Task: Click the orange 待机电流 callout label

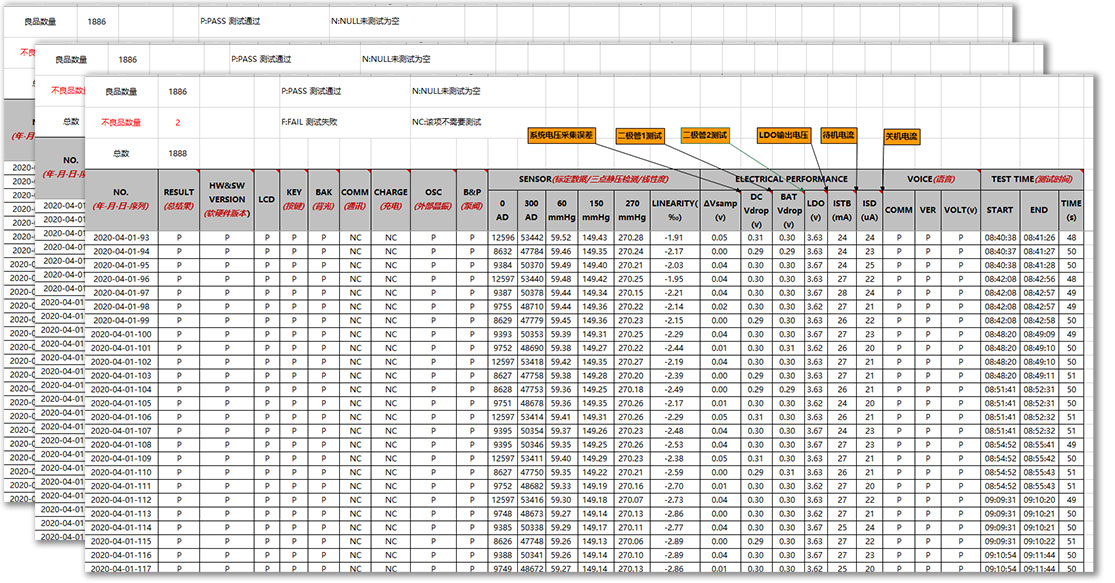Action: (838, 134)
